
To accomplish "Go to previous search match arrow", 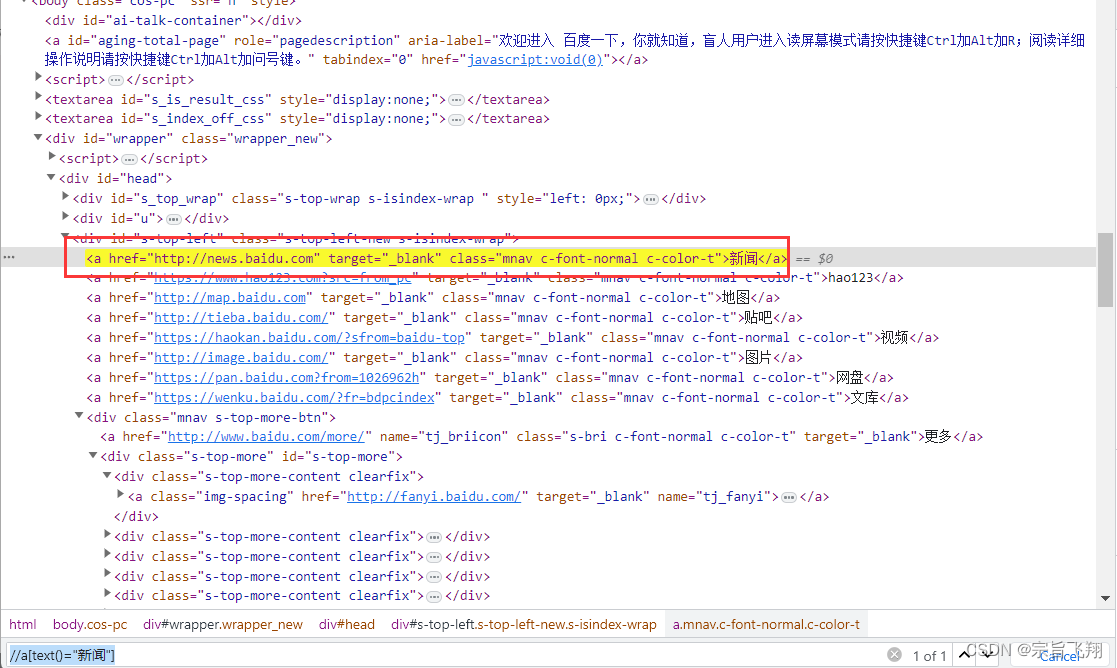I will pos(965,654).
